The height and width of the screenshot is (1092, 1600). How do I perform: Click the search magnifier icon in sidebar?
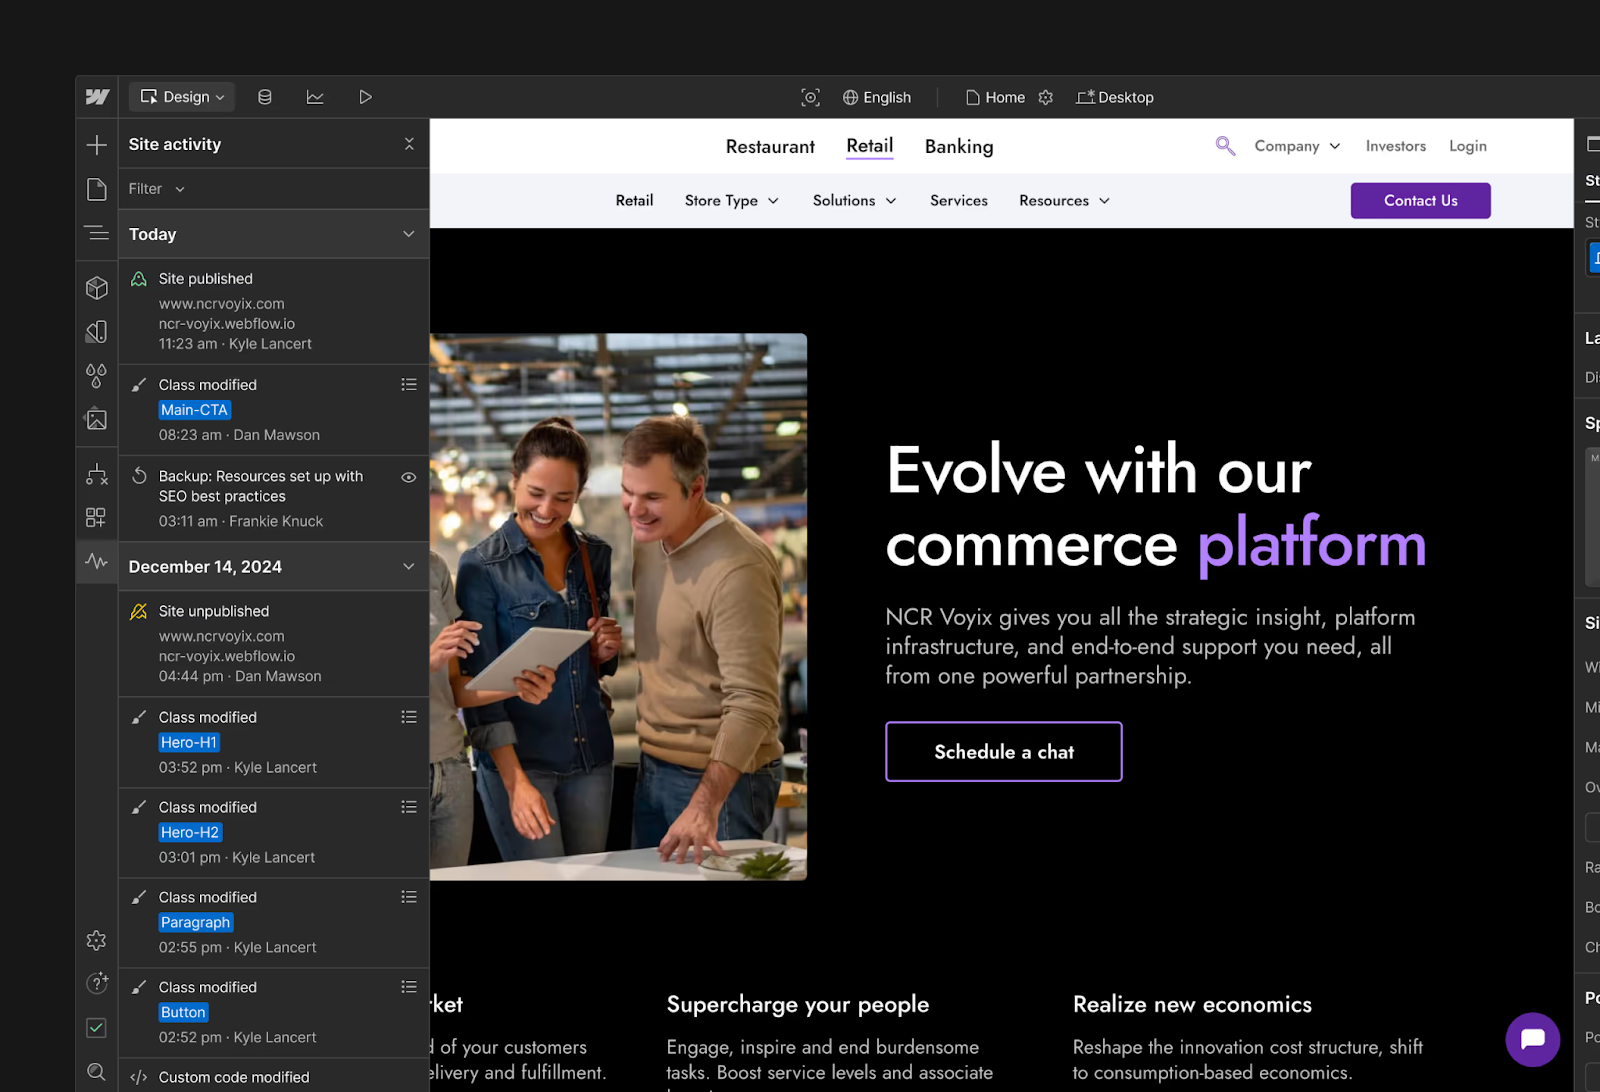point(96,1072)
